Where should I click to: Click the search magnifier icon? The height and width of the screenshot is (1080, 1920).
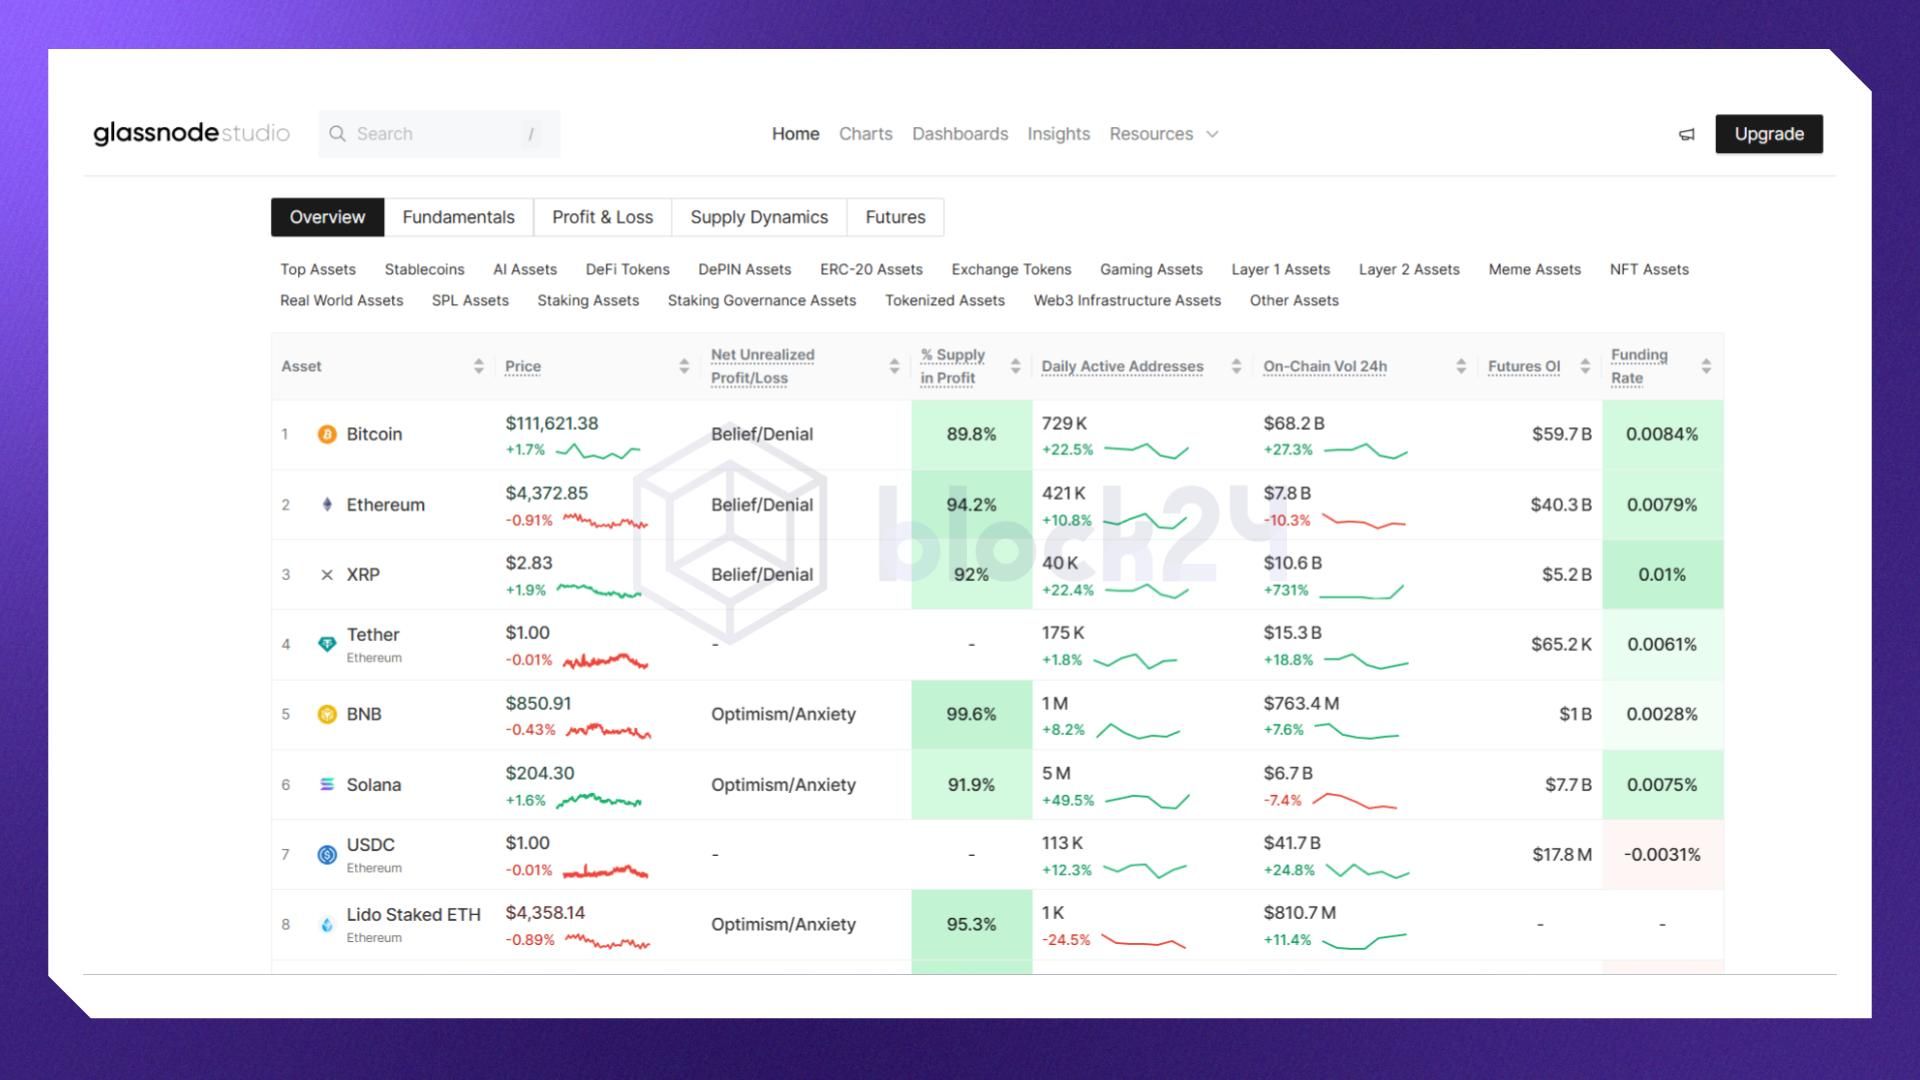[338, 134]
